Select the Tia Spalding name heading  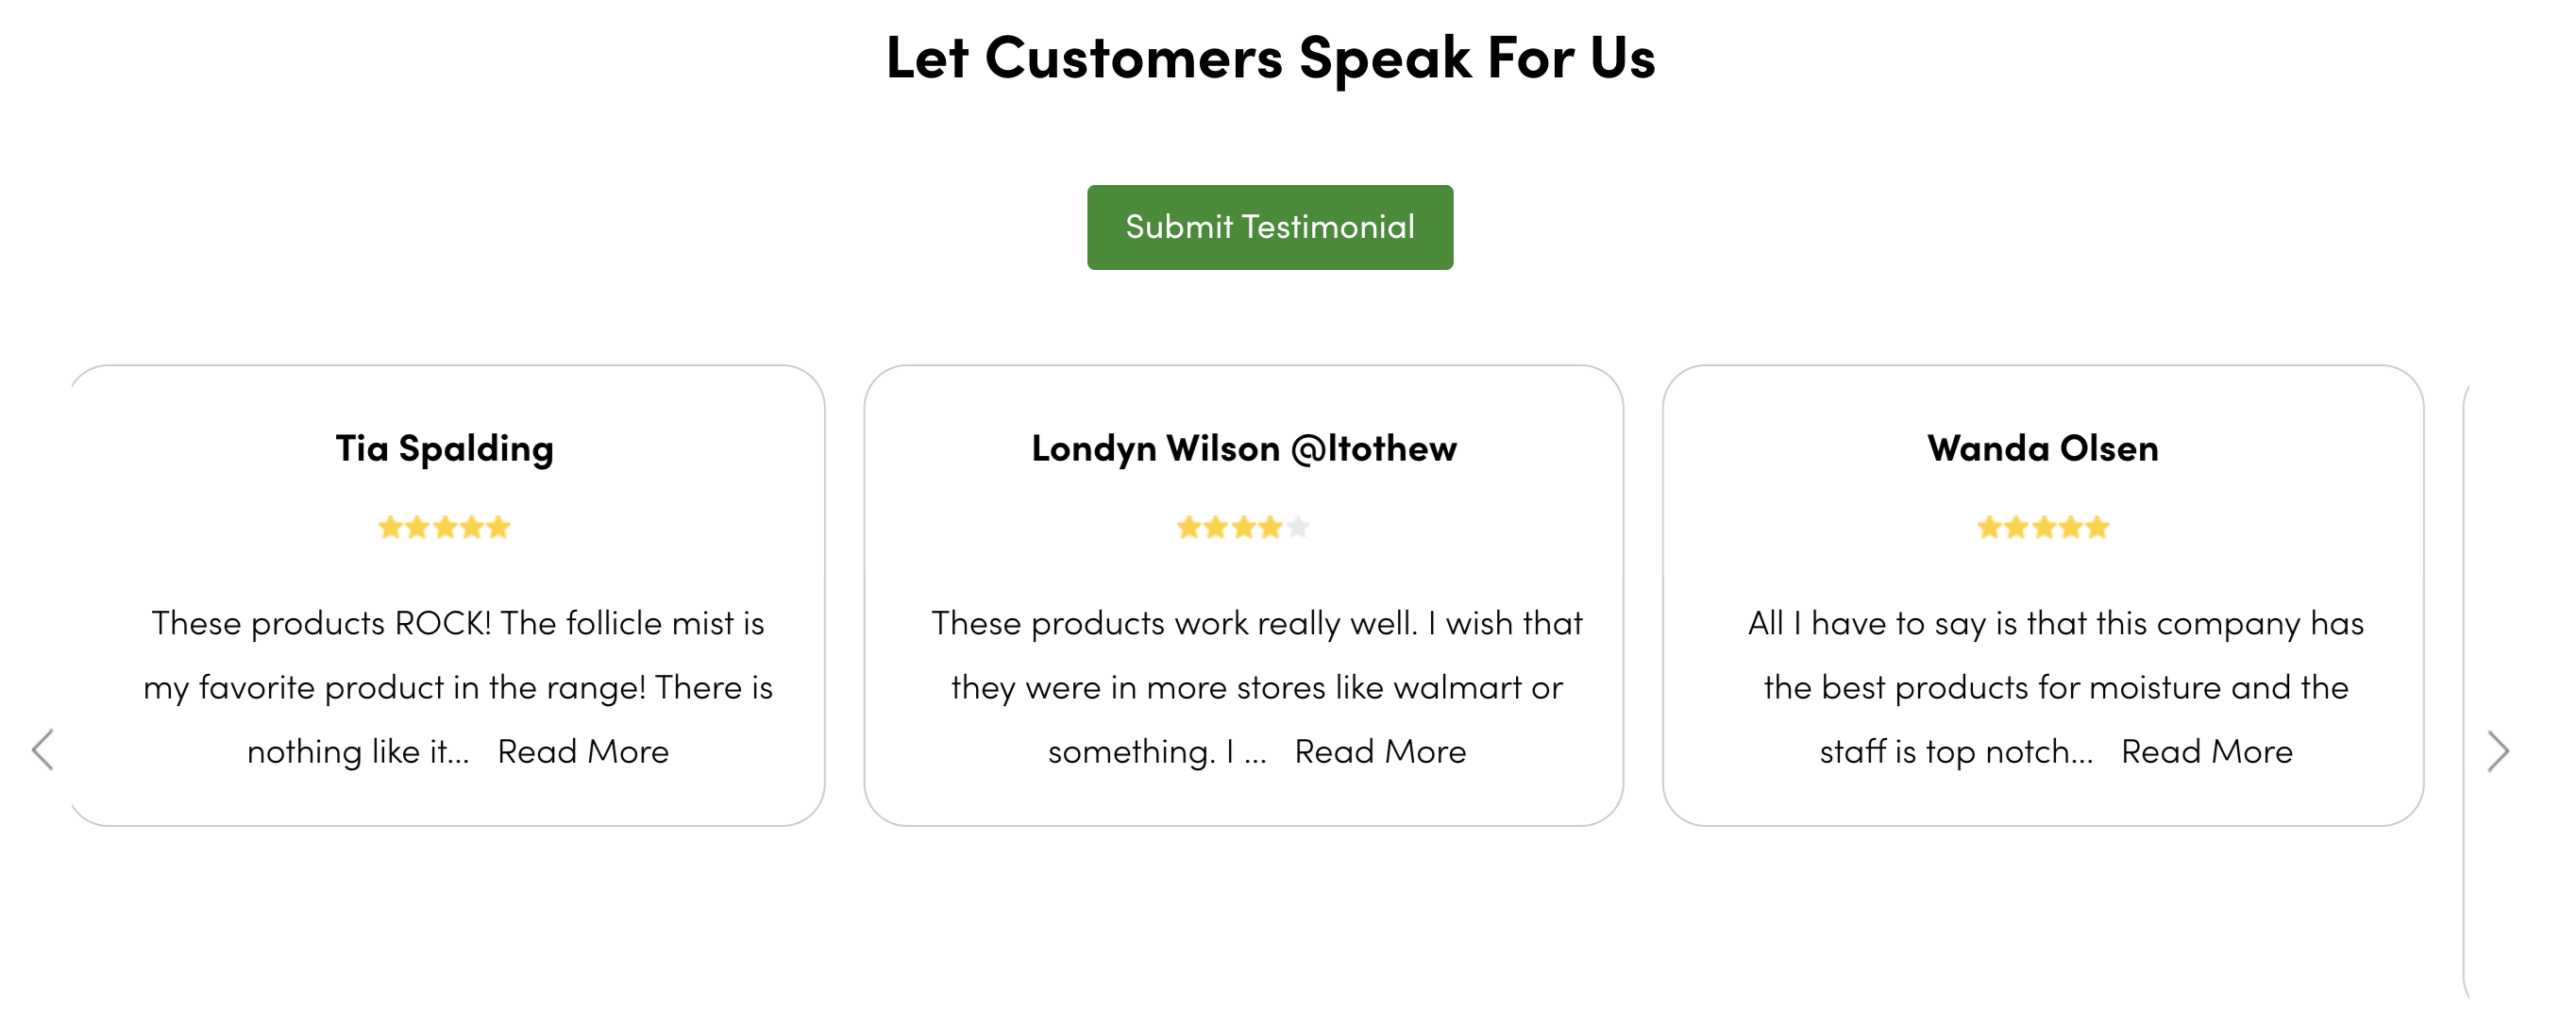point(444,448)
